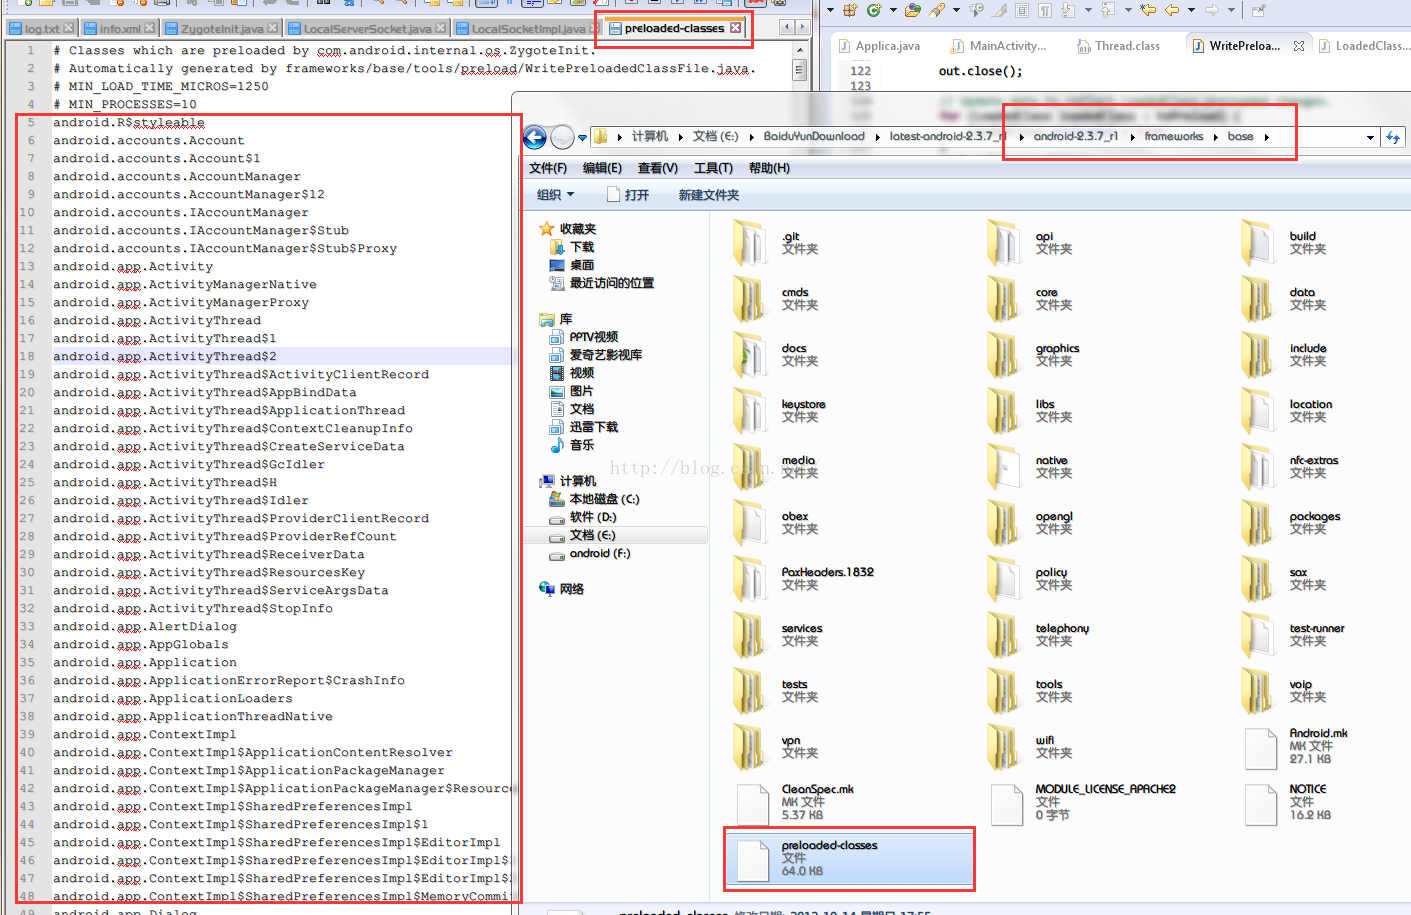Toggle Show Whitespace Characters pilcrow icon in Eclipse
Viewport: 1411px width, 915px height.
tap(1045, 10)
